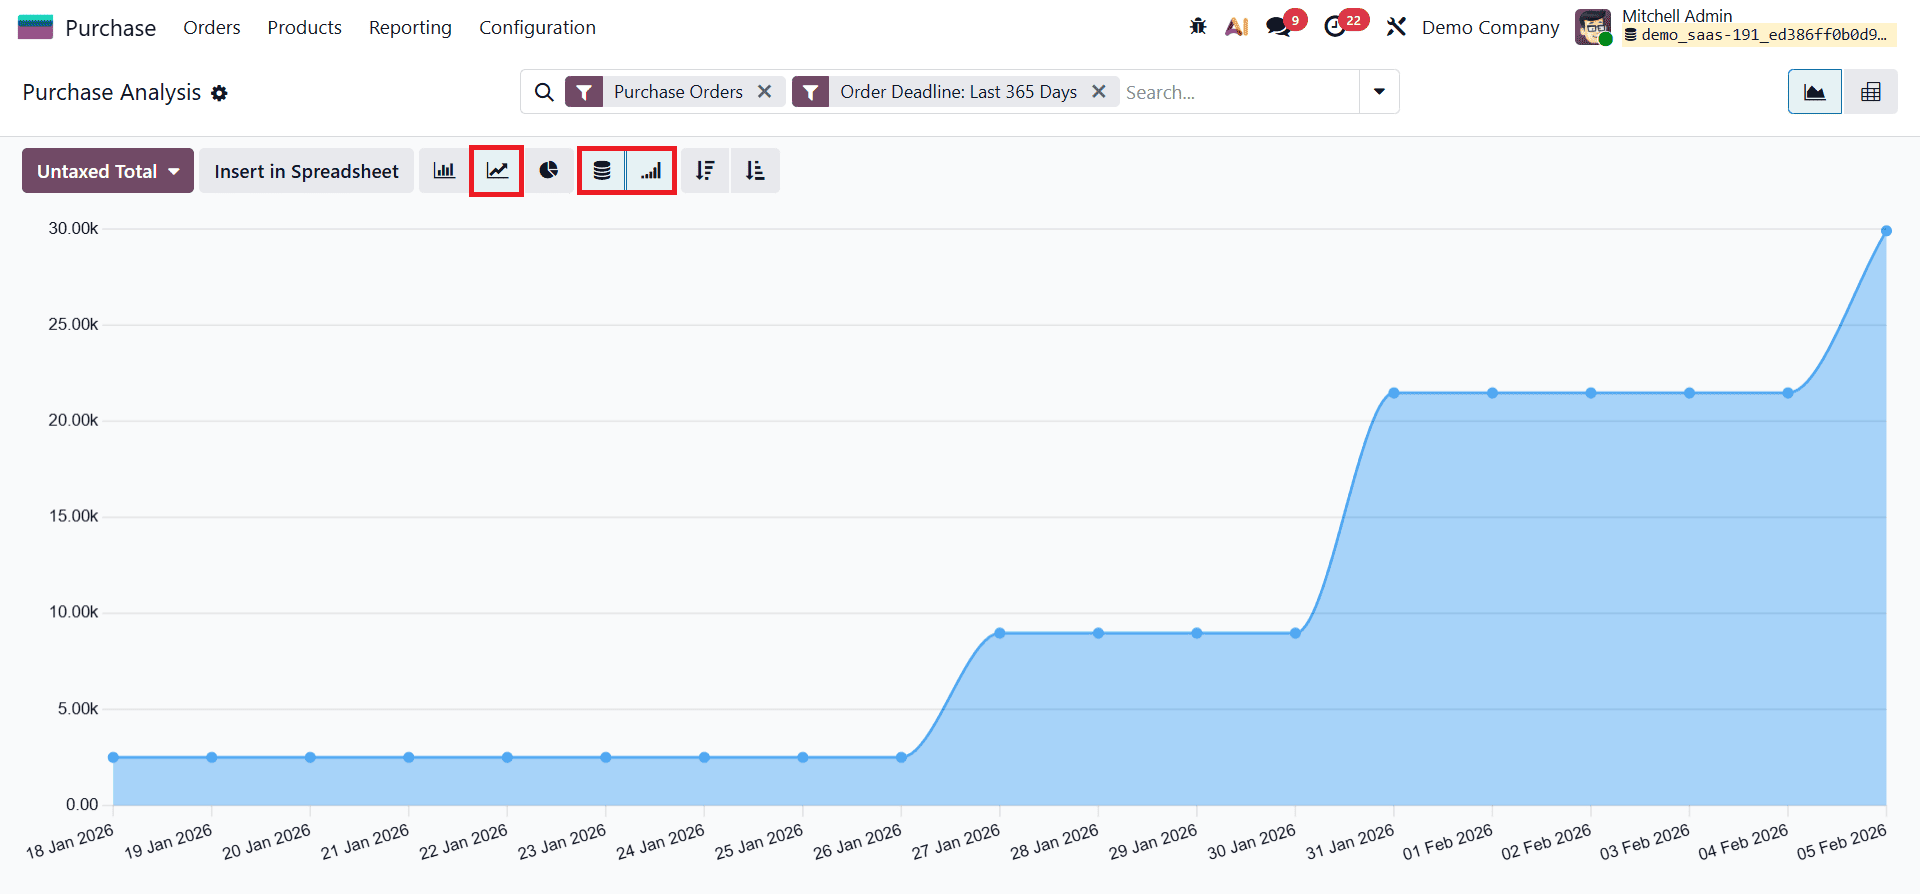Toggle the stacked chart option
The image size is (1920, 894).
click(x=602, y=171)
